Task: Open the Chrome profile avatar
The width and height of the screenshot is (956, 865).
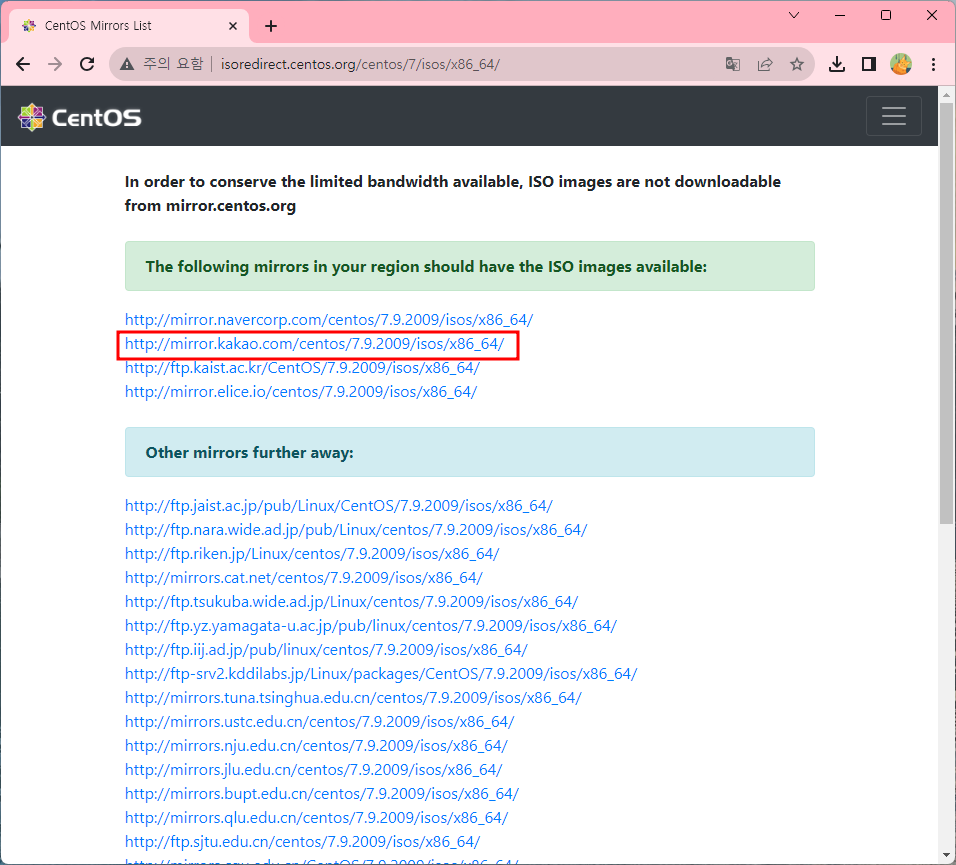Action: tap(901, 64)
